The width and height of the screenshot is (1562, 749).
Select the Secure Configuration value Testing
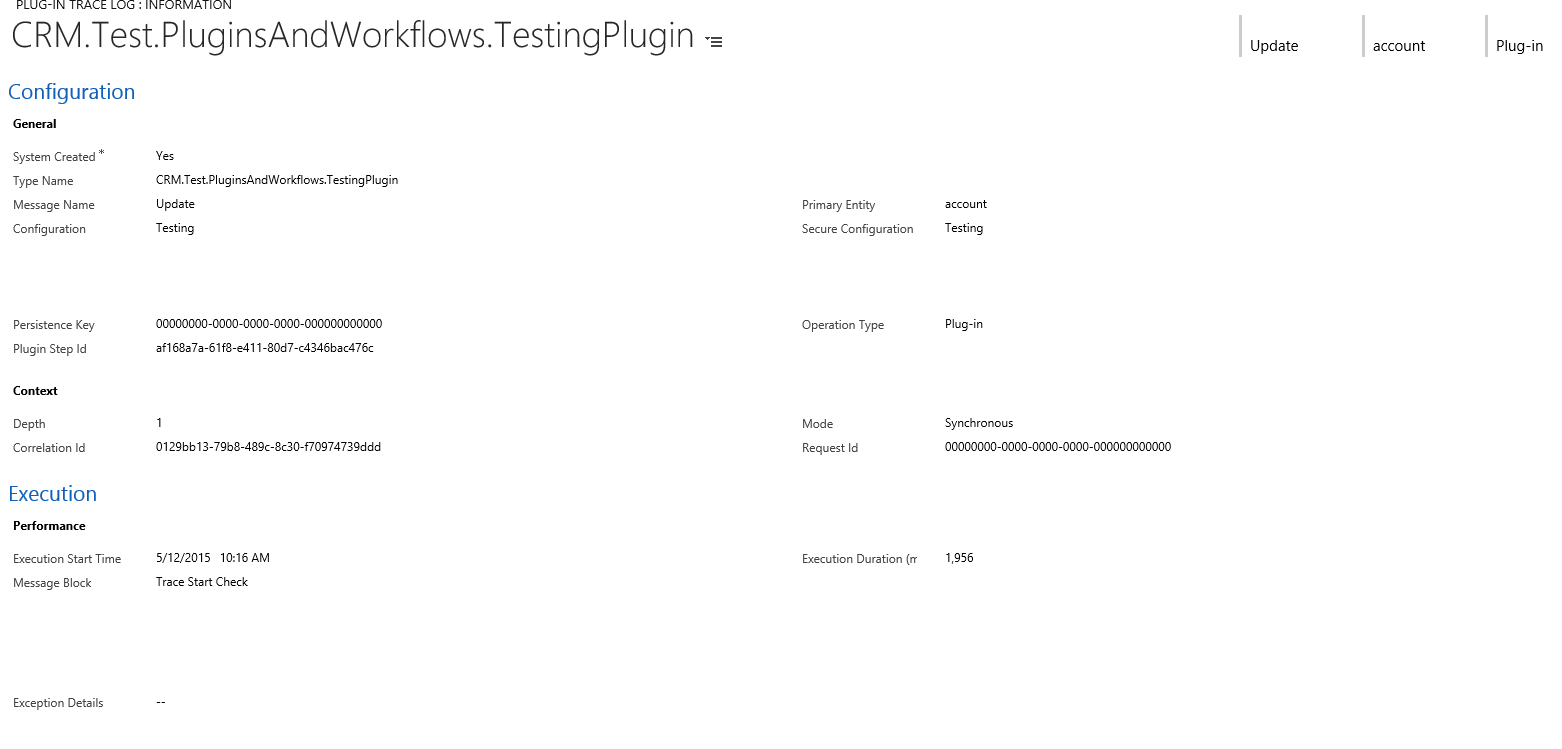pos(963,227)
